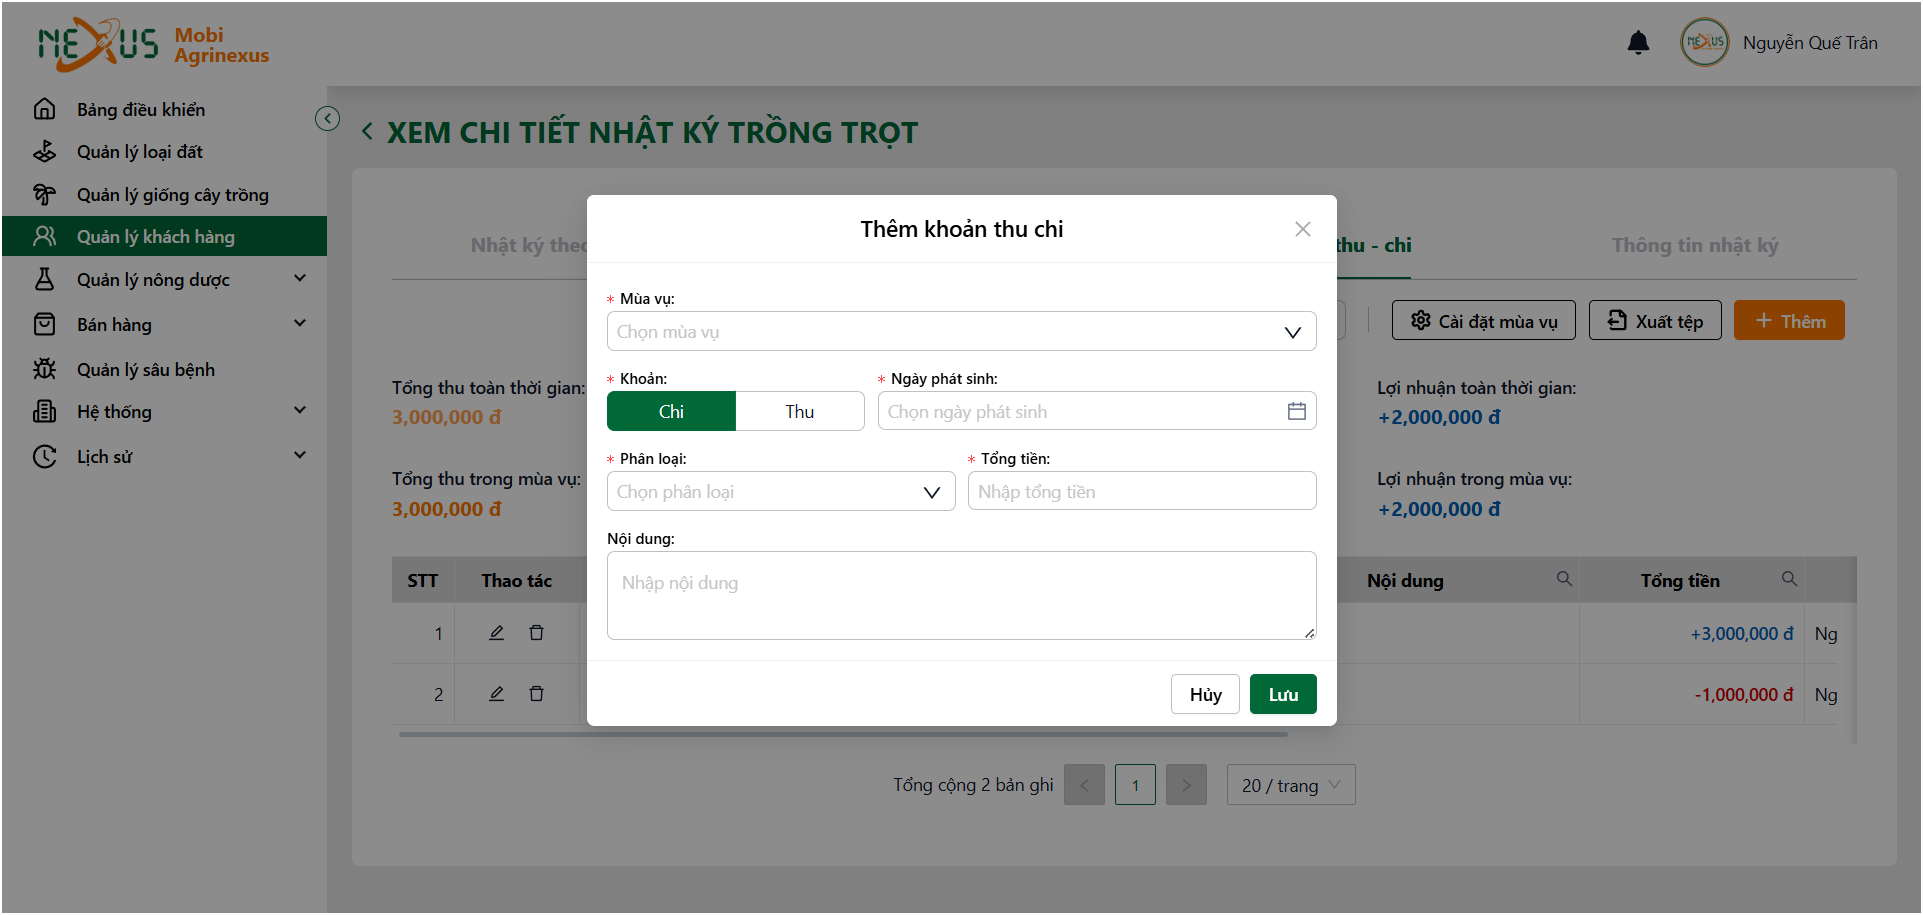This screenshot has width=1923, height=915.
Task: Open the Chọn mùa vụ dropdown
Action: point(961,331)
